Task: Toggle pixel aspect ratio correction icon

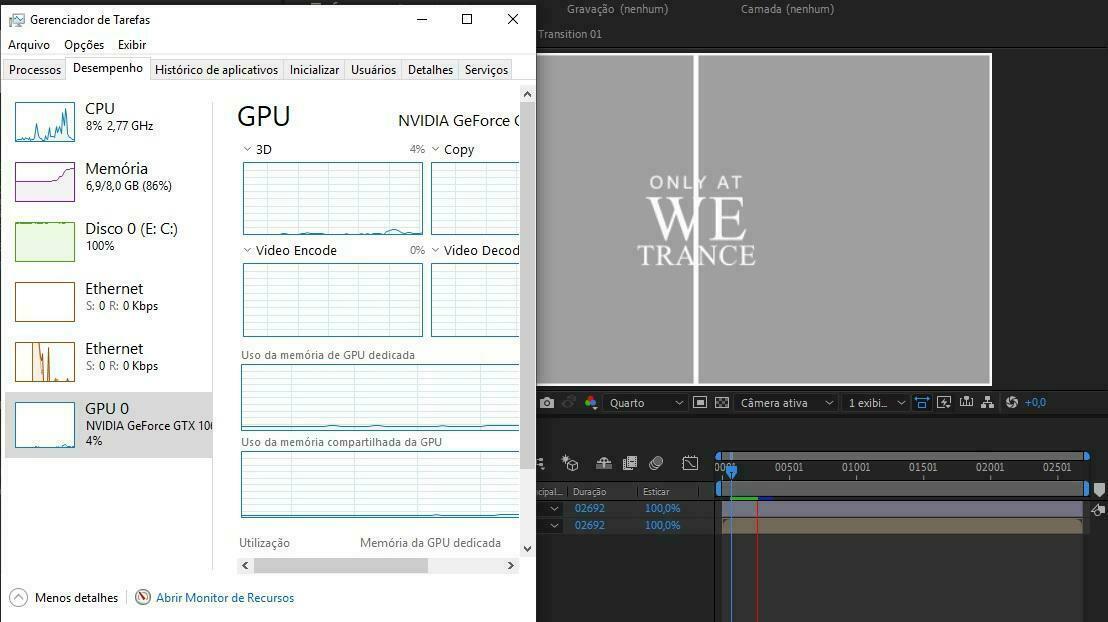Action: 921,403
